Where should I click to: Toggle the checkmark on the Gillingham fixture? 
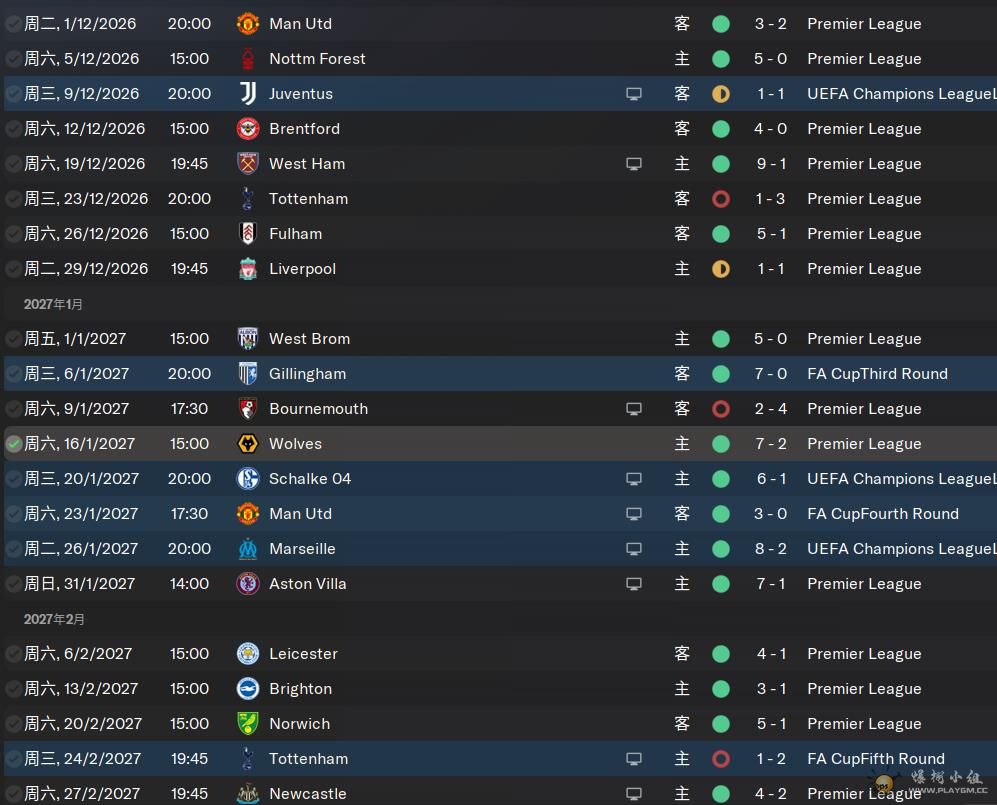click(x=14, y=374)
